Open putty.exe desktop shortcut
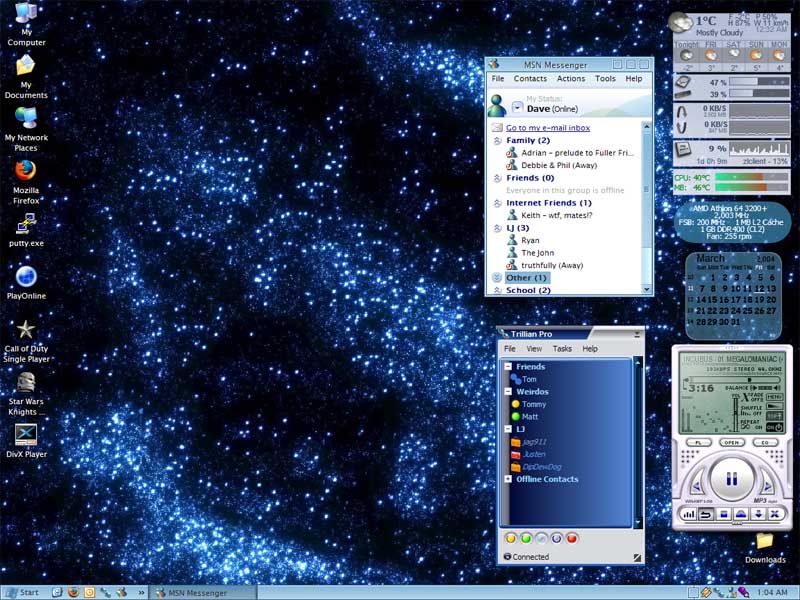 [x=26, y=226]
